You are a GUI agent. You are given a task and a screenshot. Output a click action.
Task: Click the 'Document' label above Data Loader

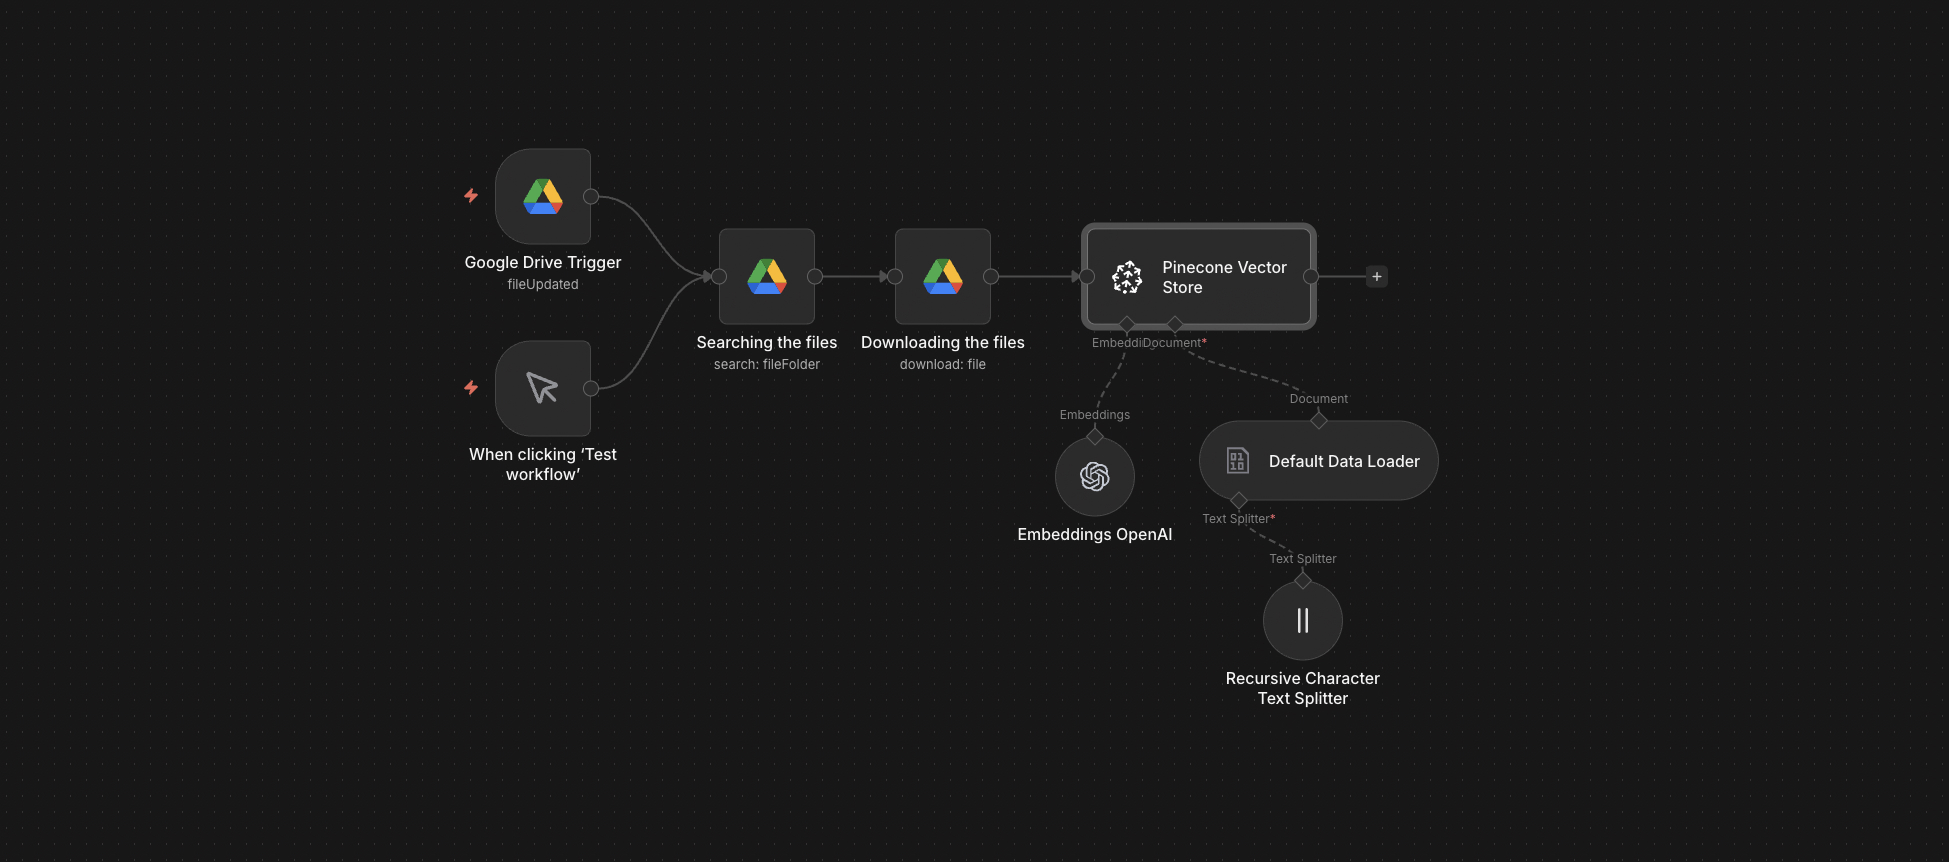point(1319,399)
